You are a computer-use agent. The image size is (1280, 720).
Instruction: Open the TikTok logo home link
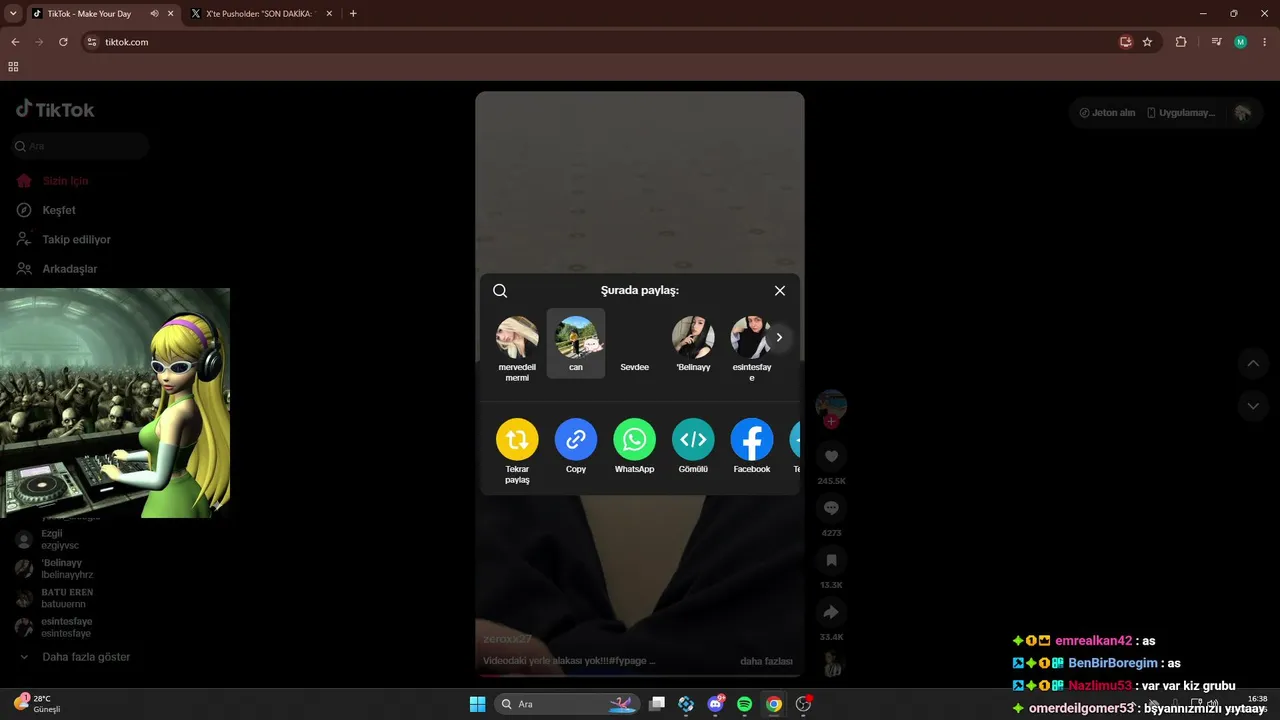55,110
